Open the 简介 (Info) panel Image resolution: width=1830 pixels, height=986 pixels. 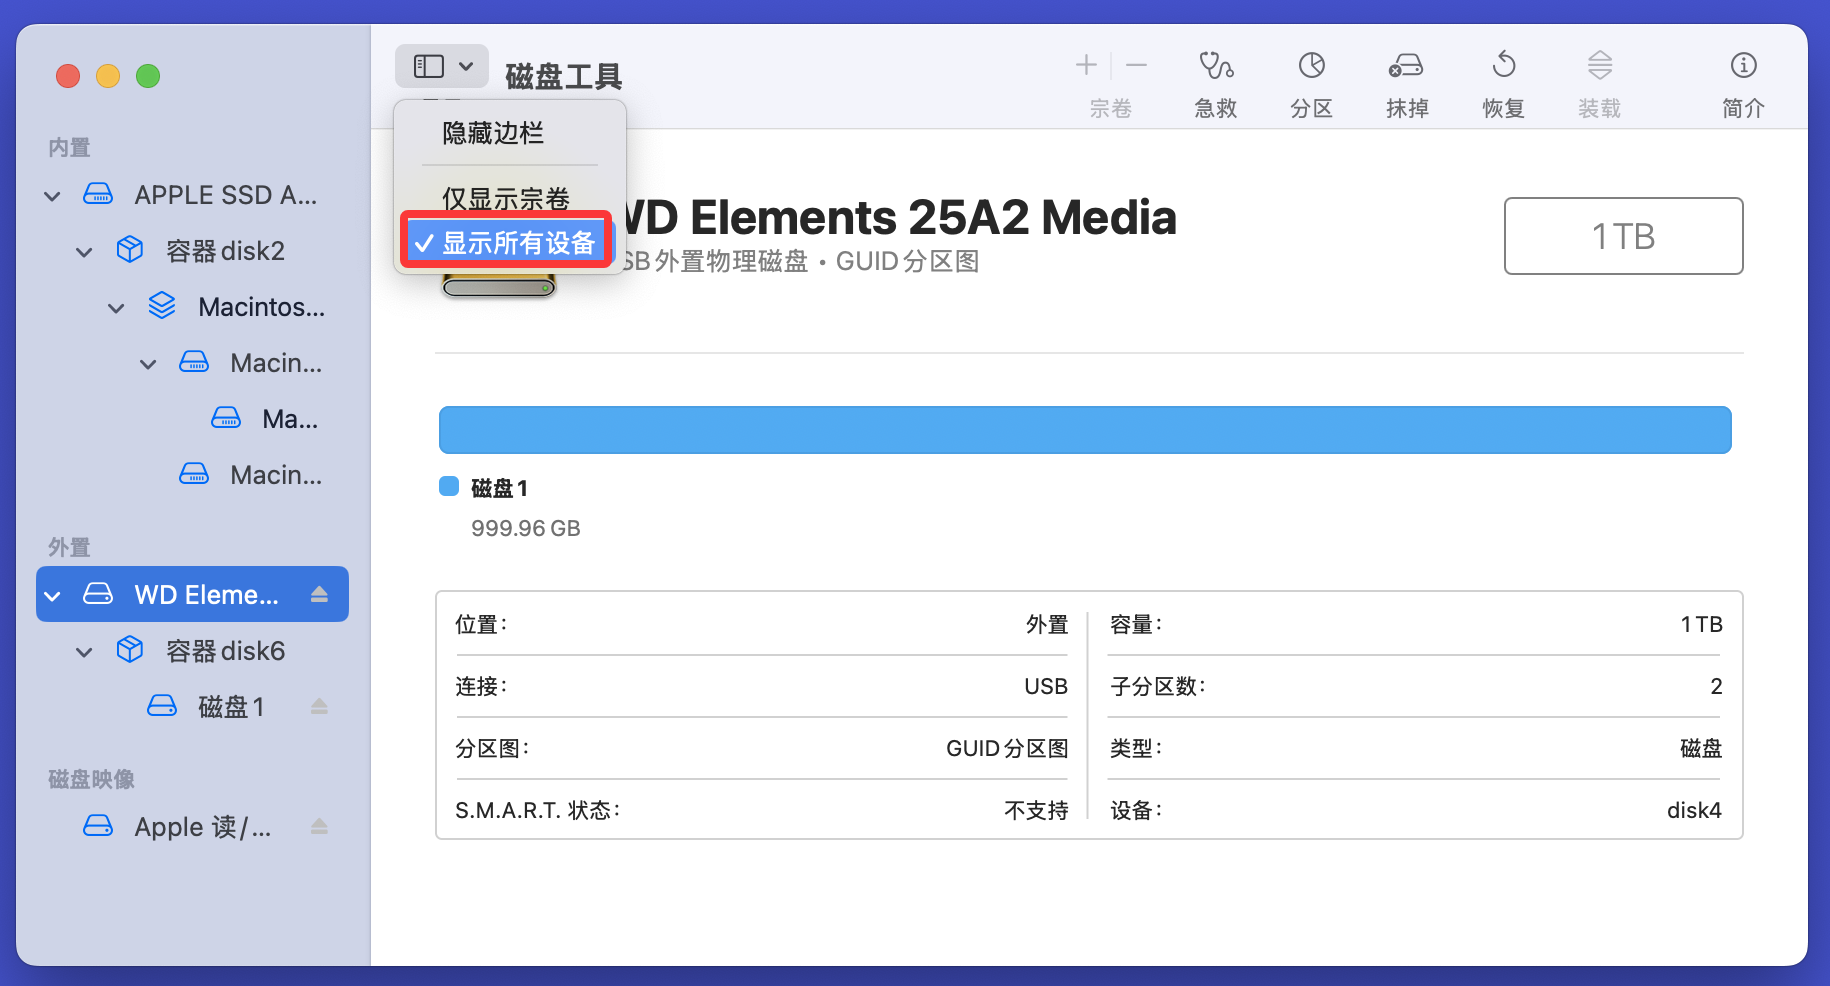click(1743, 80)
